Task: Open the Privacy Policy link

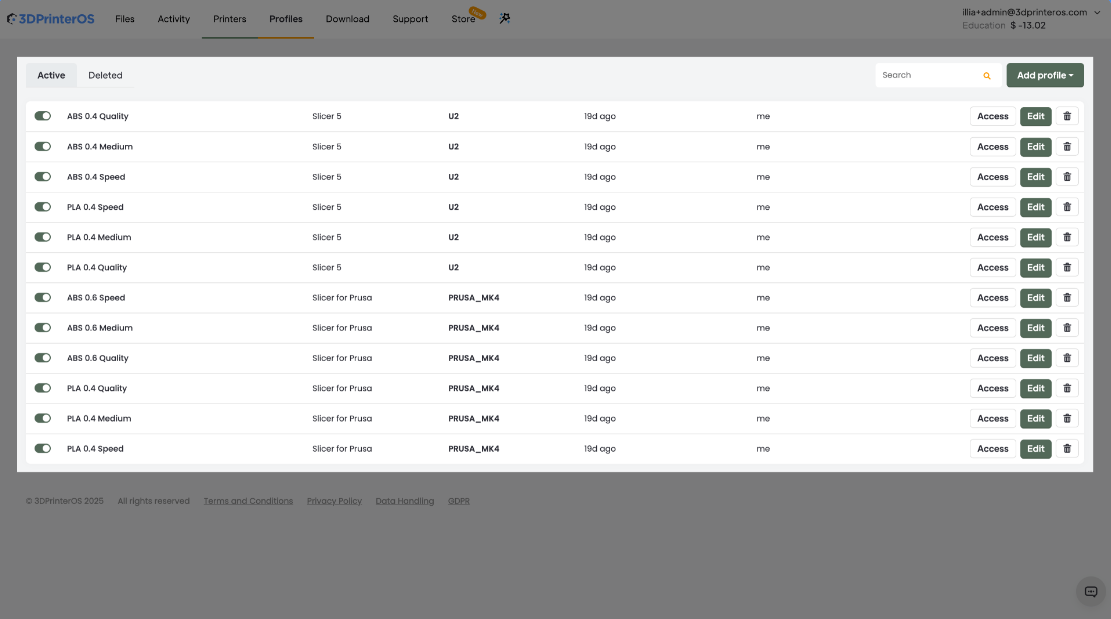Action: click(334, 501)
